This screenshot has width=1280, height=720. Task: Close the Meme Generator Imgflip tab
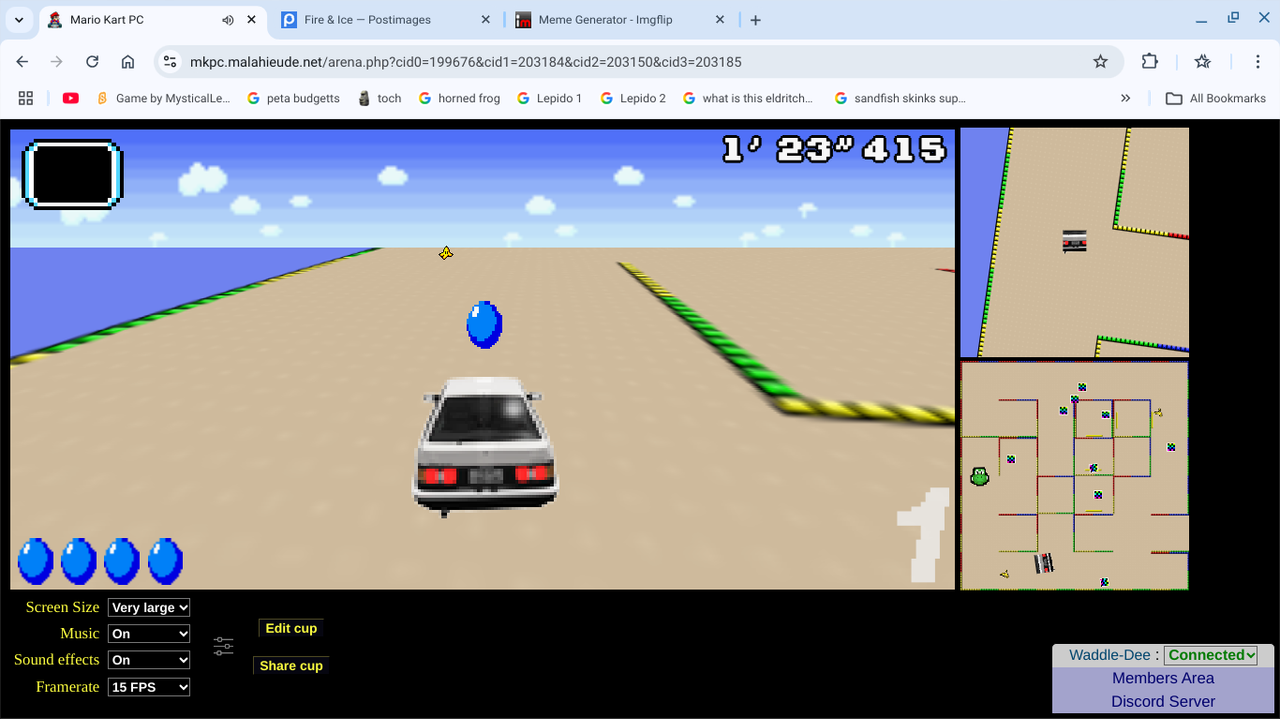pyautogui.click(x=720, y=20)
